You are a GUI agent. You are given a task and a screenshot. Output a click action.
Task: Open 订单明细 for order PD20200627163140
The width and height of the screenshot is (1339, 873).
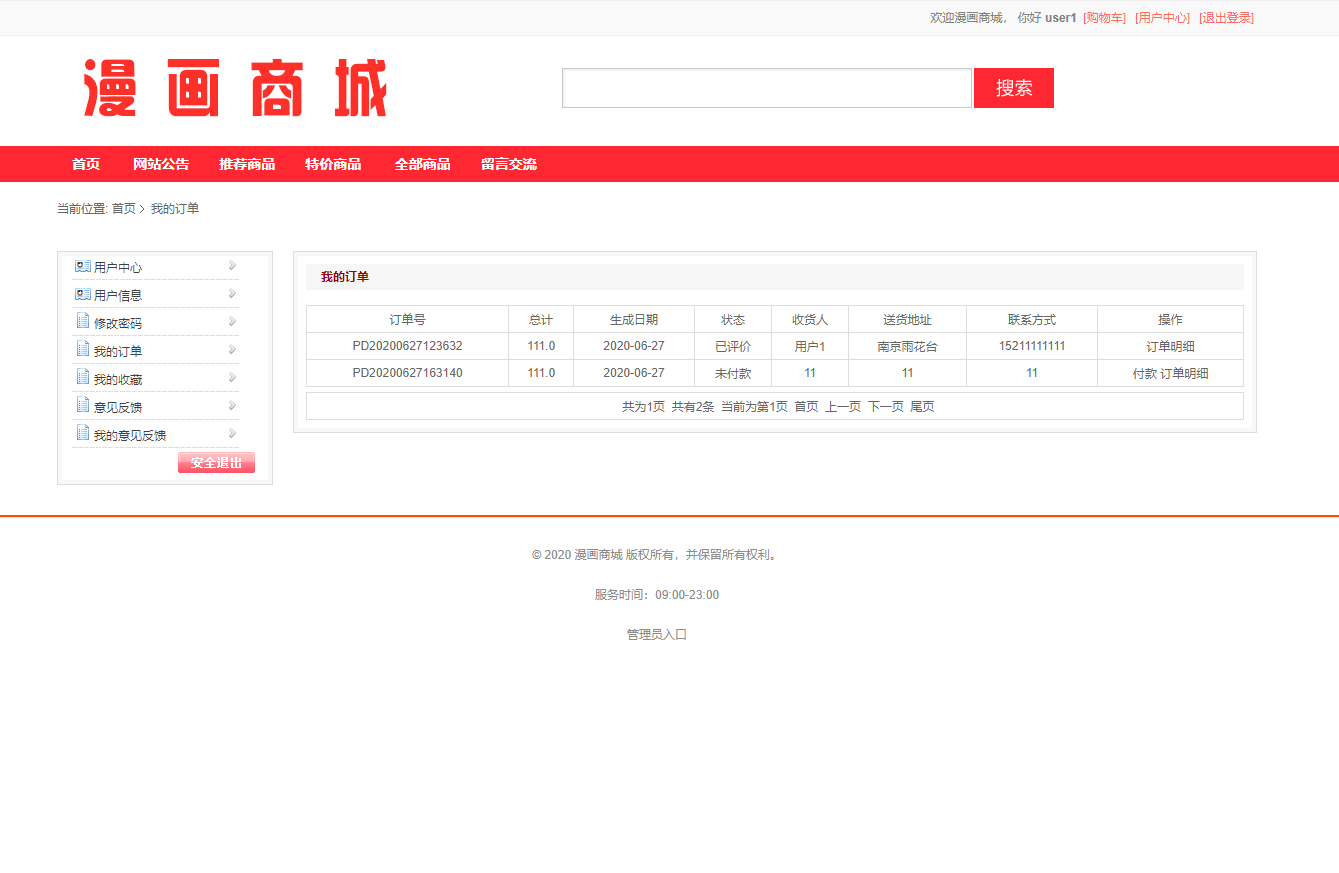(1184, 373)
